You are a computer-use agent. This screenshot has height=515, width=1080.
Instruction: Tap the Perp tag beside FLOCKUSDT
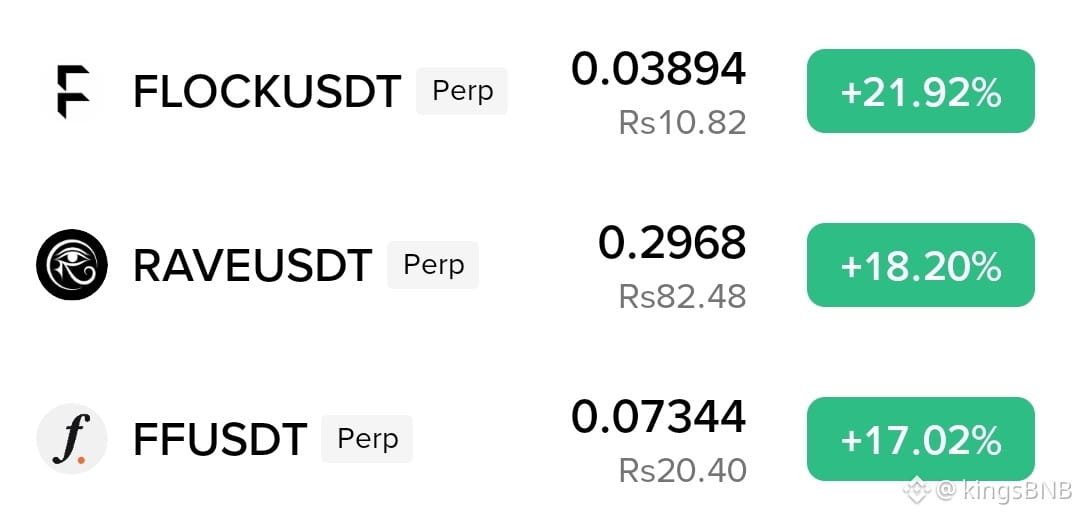click(x=462, y=91)
